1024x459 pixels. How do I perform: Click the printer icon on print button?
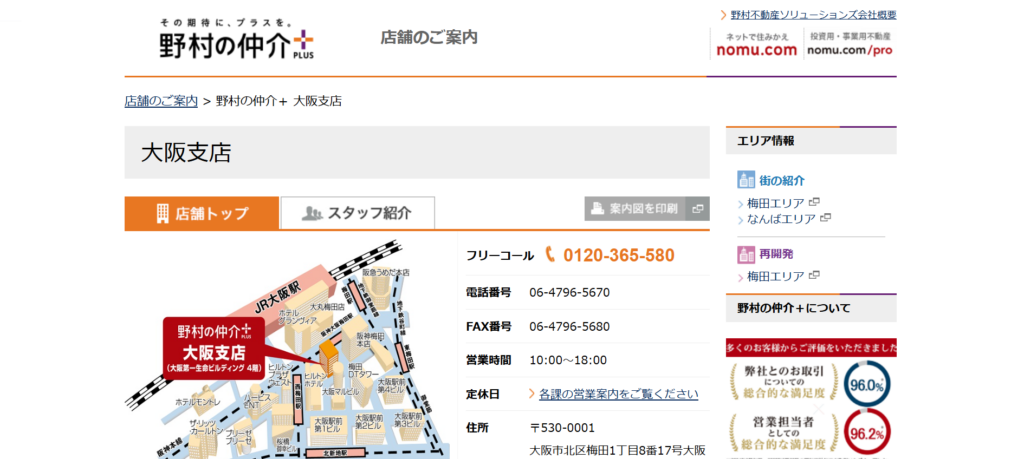(x=597, y=209)
